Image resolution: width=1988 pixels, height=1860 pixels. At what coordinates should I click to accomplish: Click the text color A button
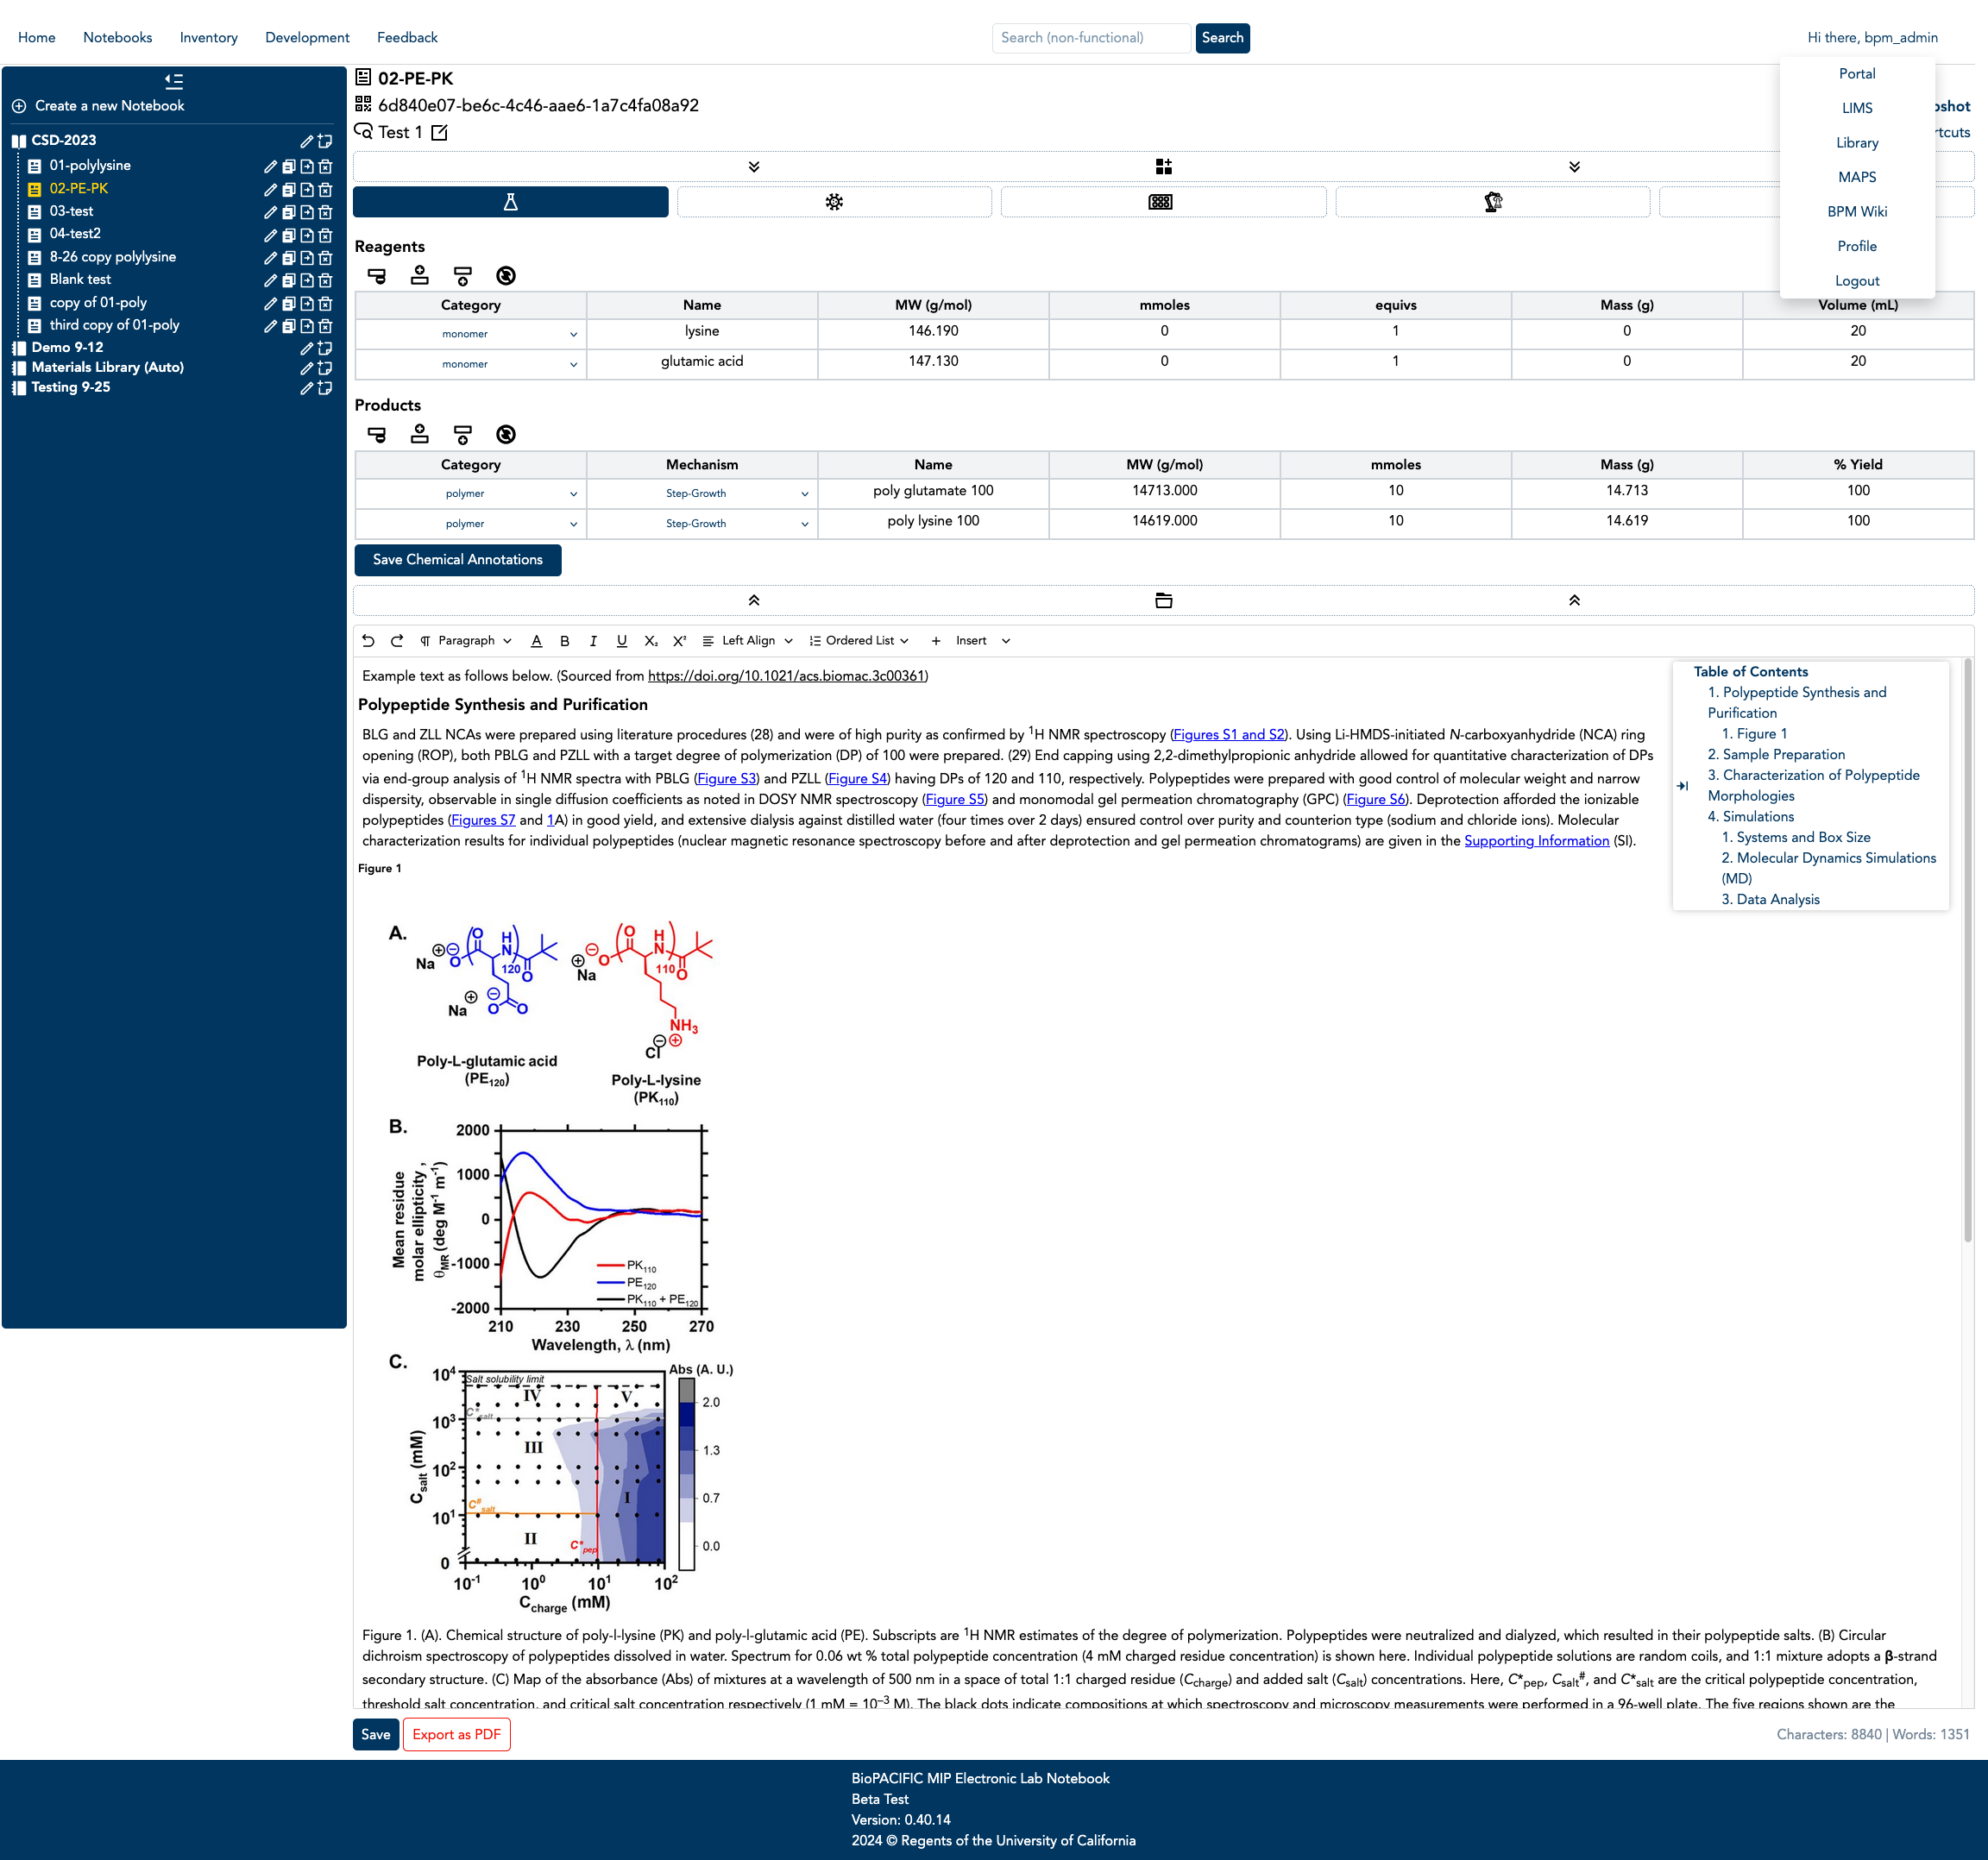point(536,641)
